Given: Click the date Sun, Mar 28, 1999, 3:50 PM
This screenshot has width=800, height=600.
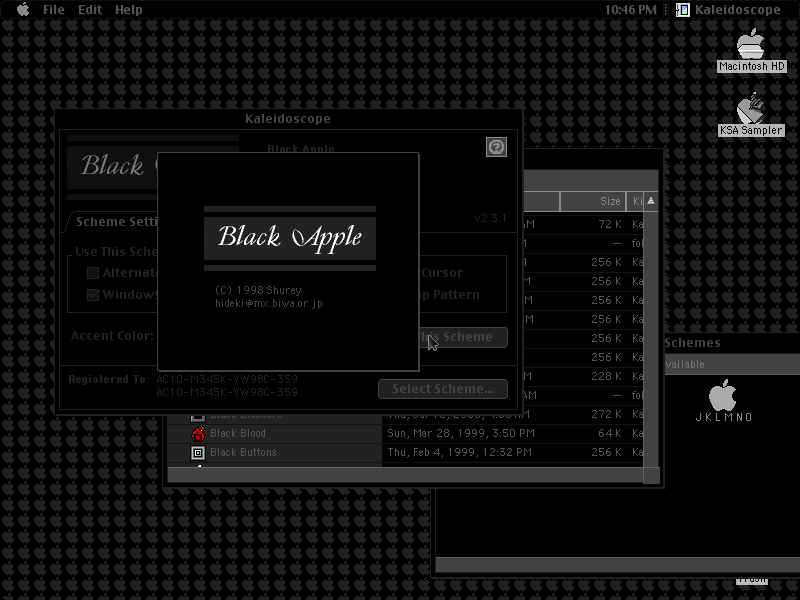Looking at the screenshot, I should [461, 434].
